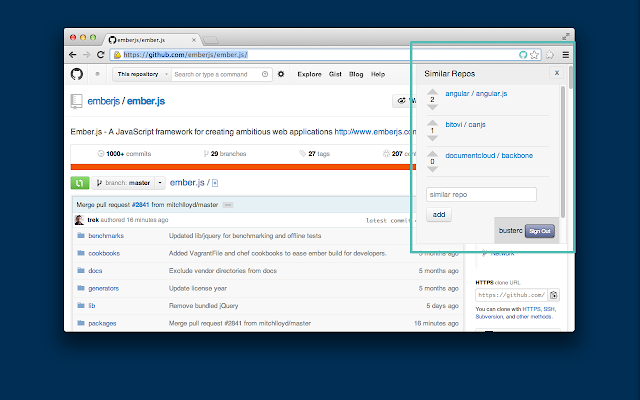The height and width of the screenshot is (400, 640).
Task: Open the emberjs owner link
Action: (103, 101)
